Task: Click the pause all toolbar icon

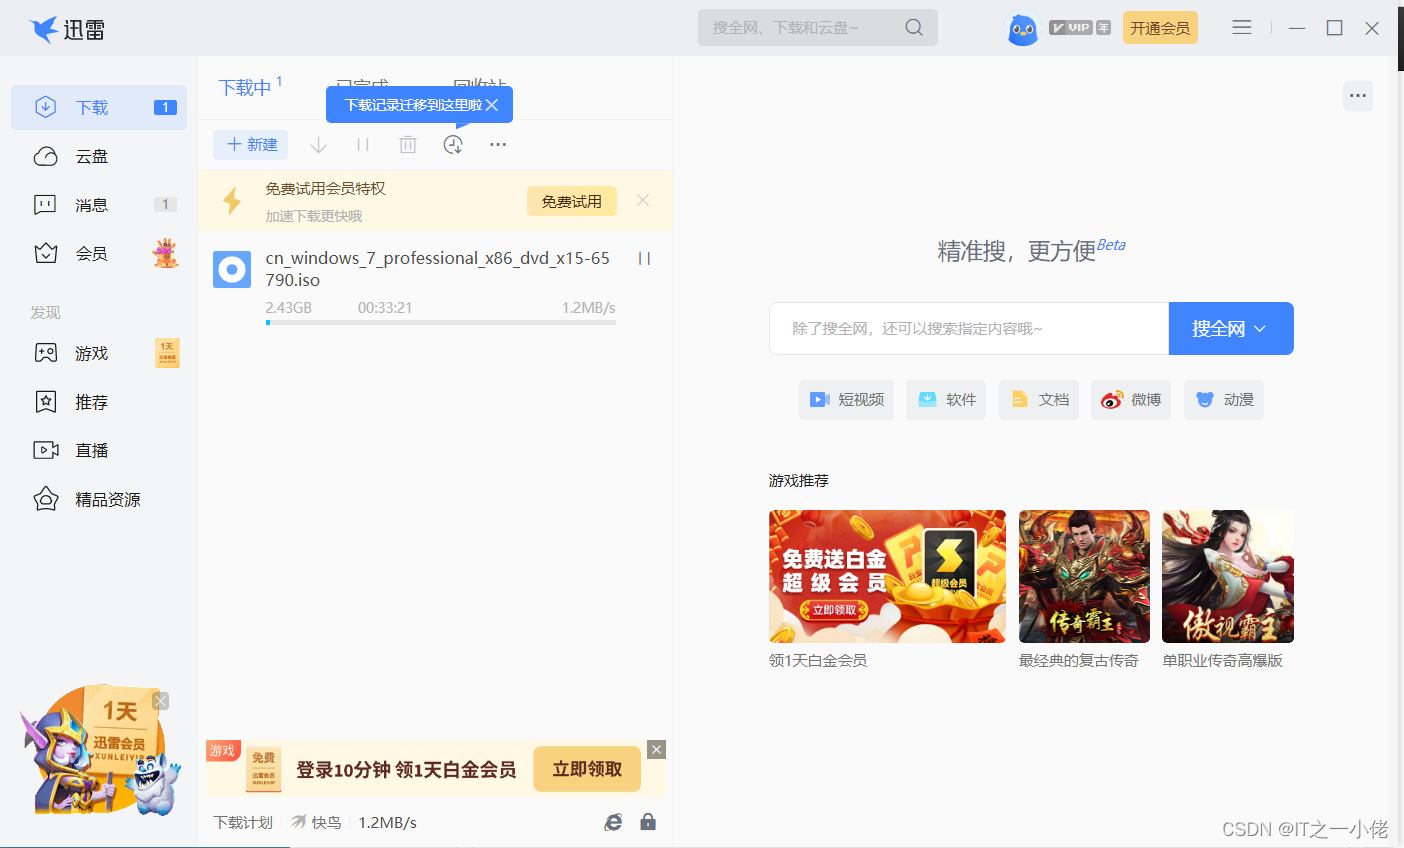Action: (x=363, y=145)
